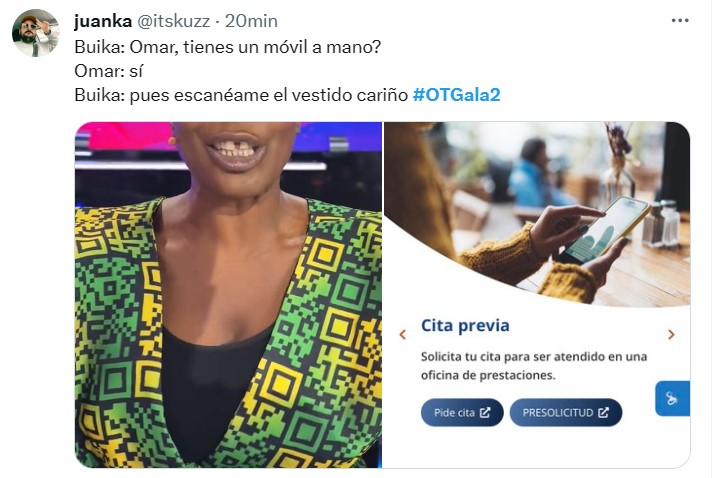Click the Pide cita button
Screen dimensions: 720x478
point(462,412)
